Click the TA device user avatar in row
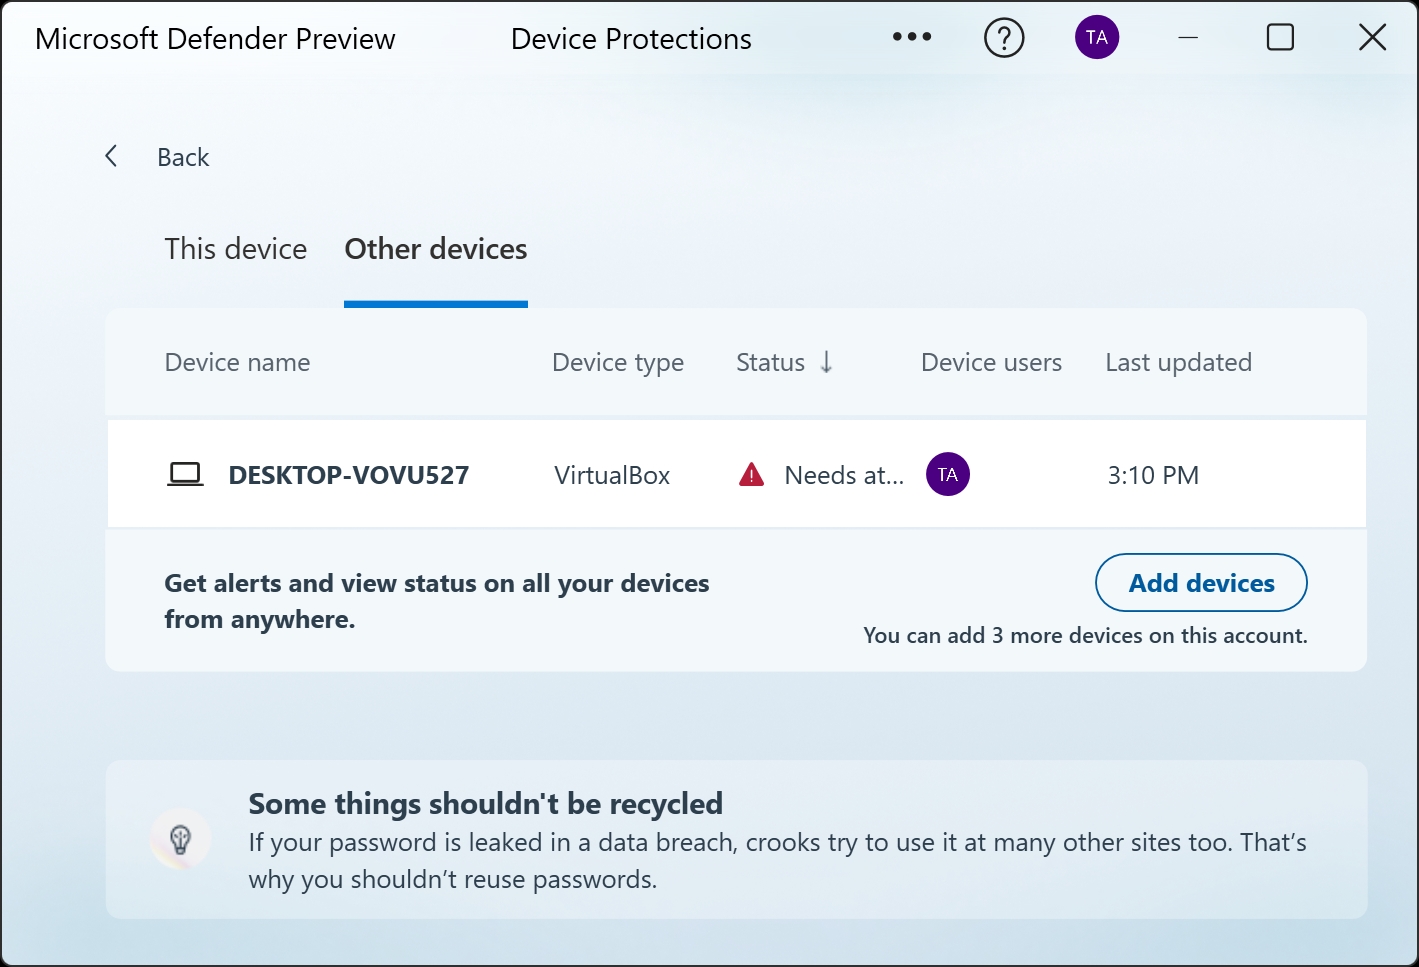1419x967 pixels. pos(948,474)
